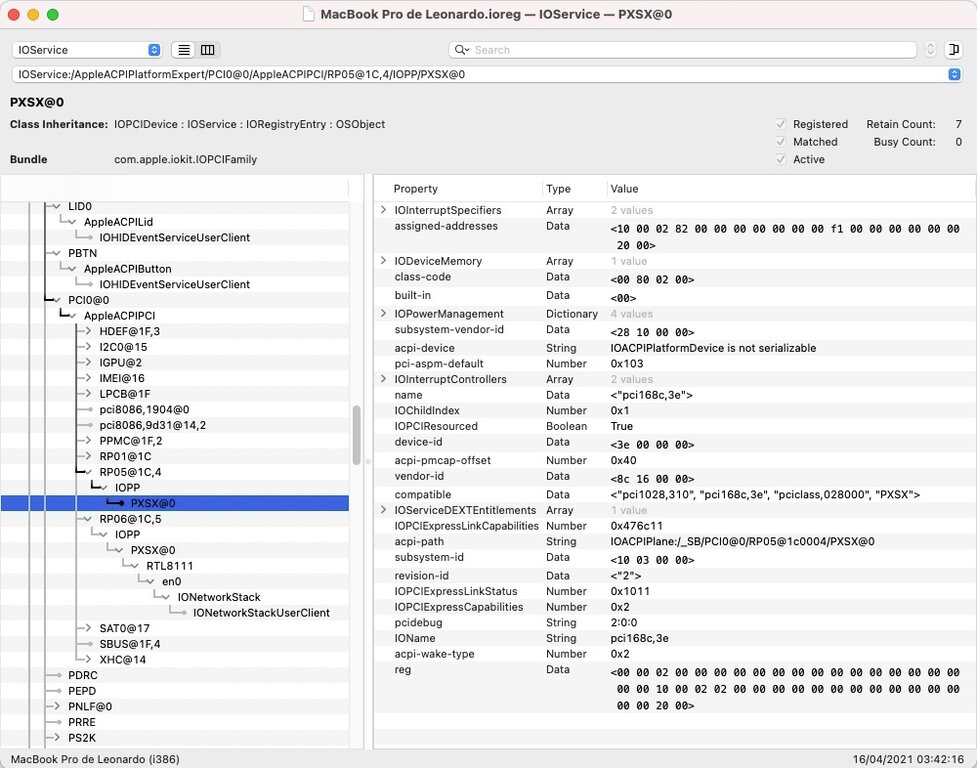Select the subsystem-vendor-id property row
The height and width of the screenshot is (768, 977).
point(674,331)
